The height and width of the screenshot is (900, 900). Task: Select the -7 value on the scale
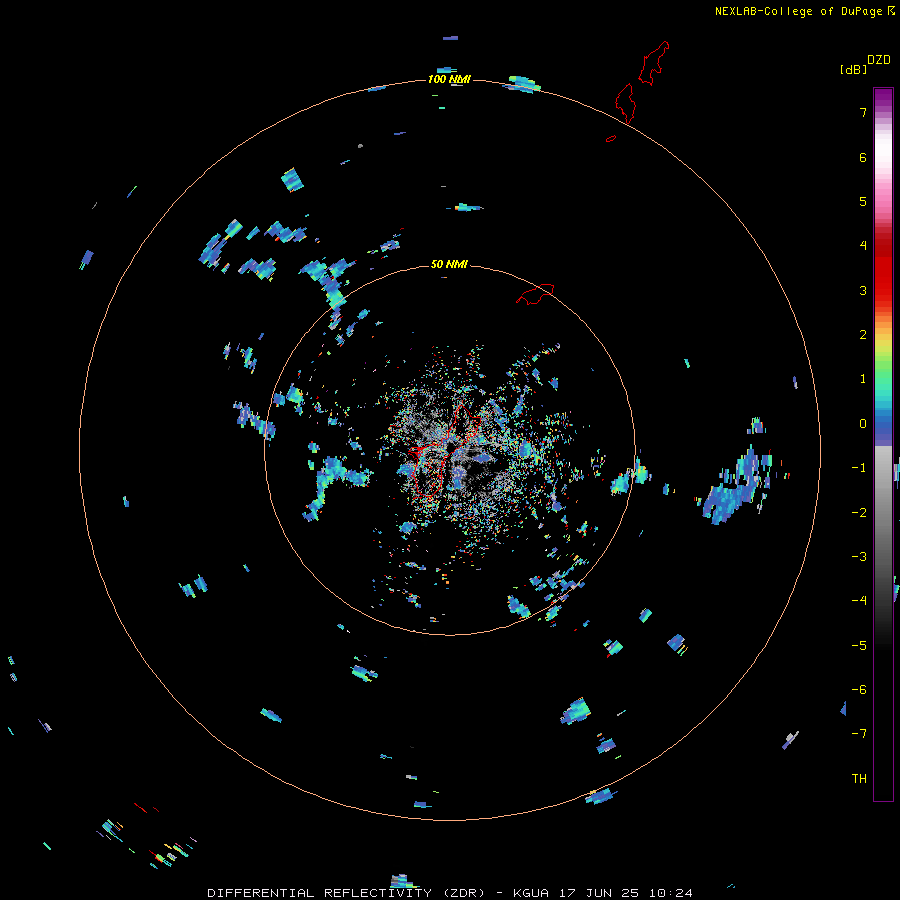click(x=859, y=734)
